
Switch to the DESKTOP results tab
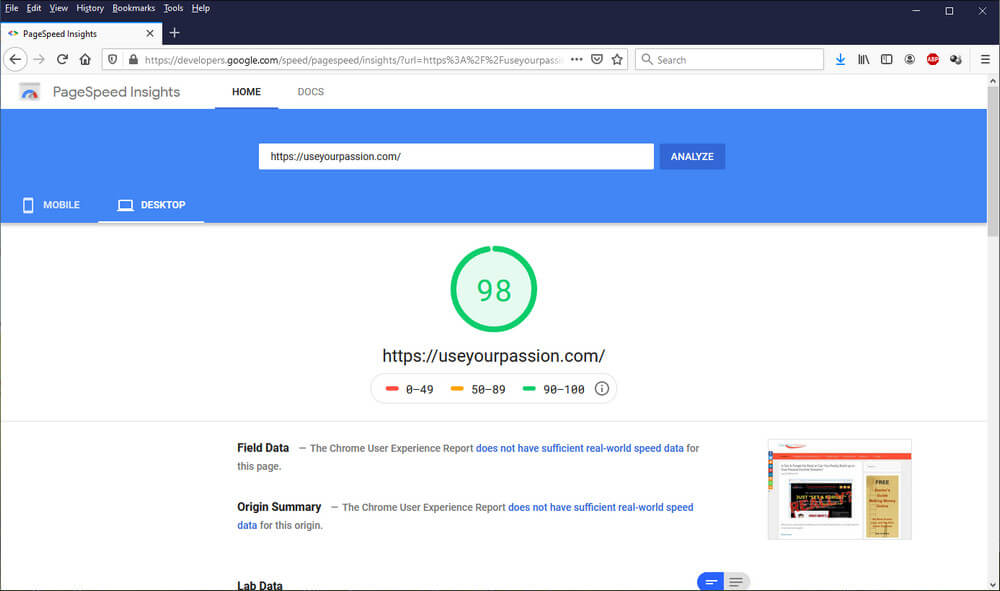pyautogui.click(x=151, y=205)
